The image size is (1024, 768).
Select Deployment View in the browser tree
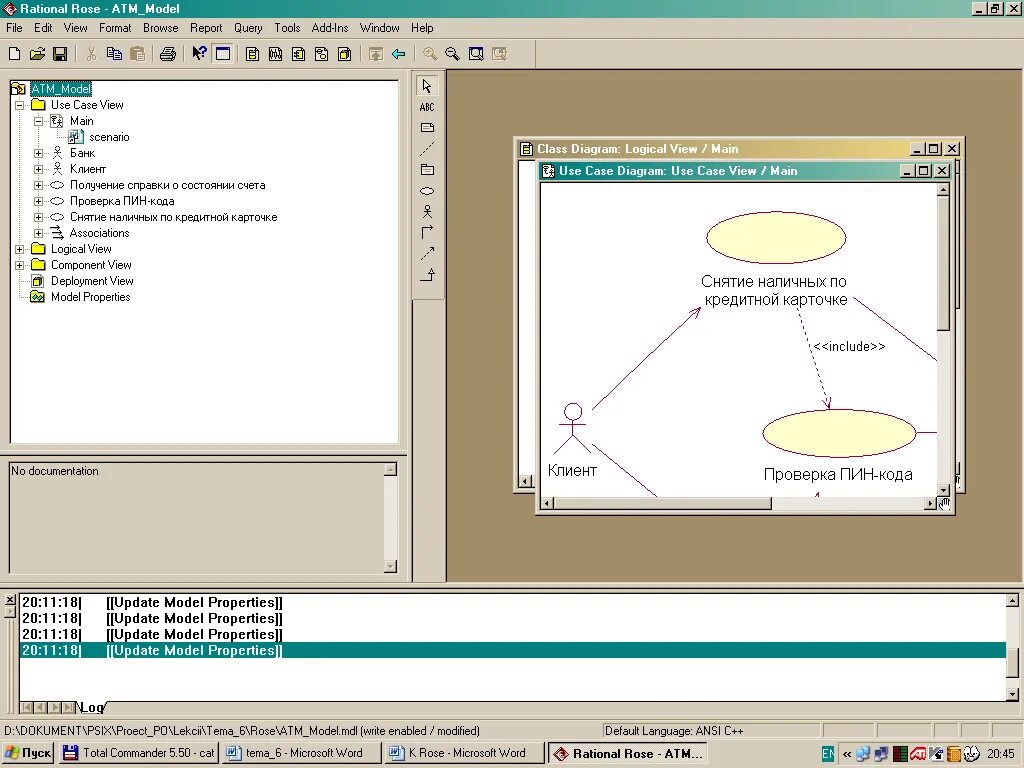point(92,281)
